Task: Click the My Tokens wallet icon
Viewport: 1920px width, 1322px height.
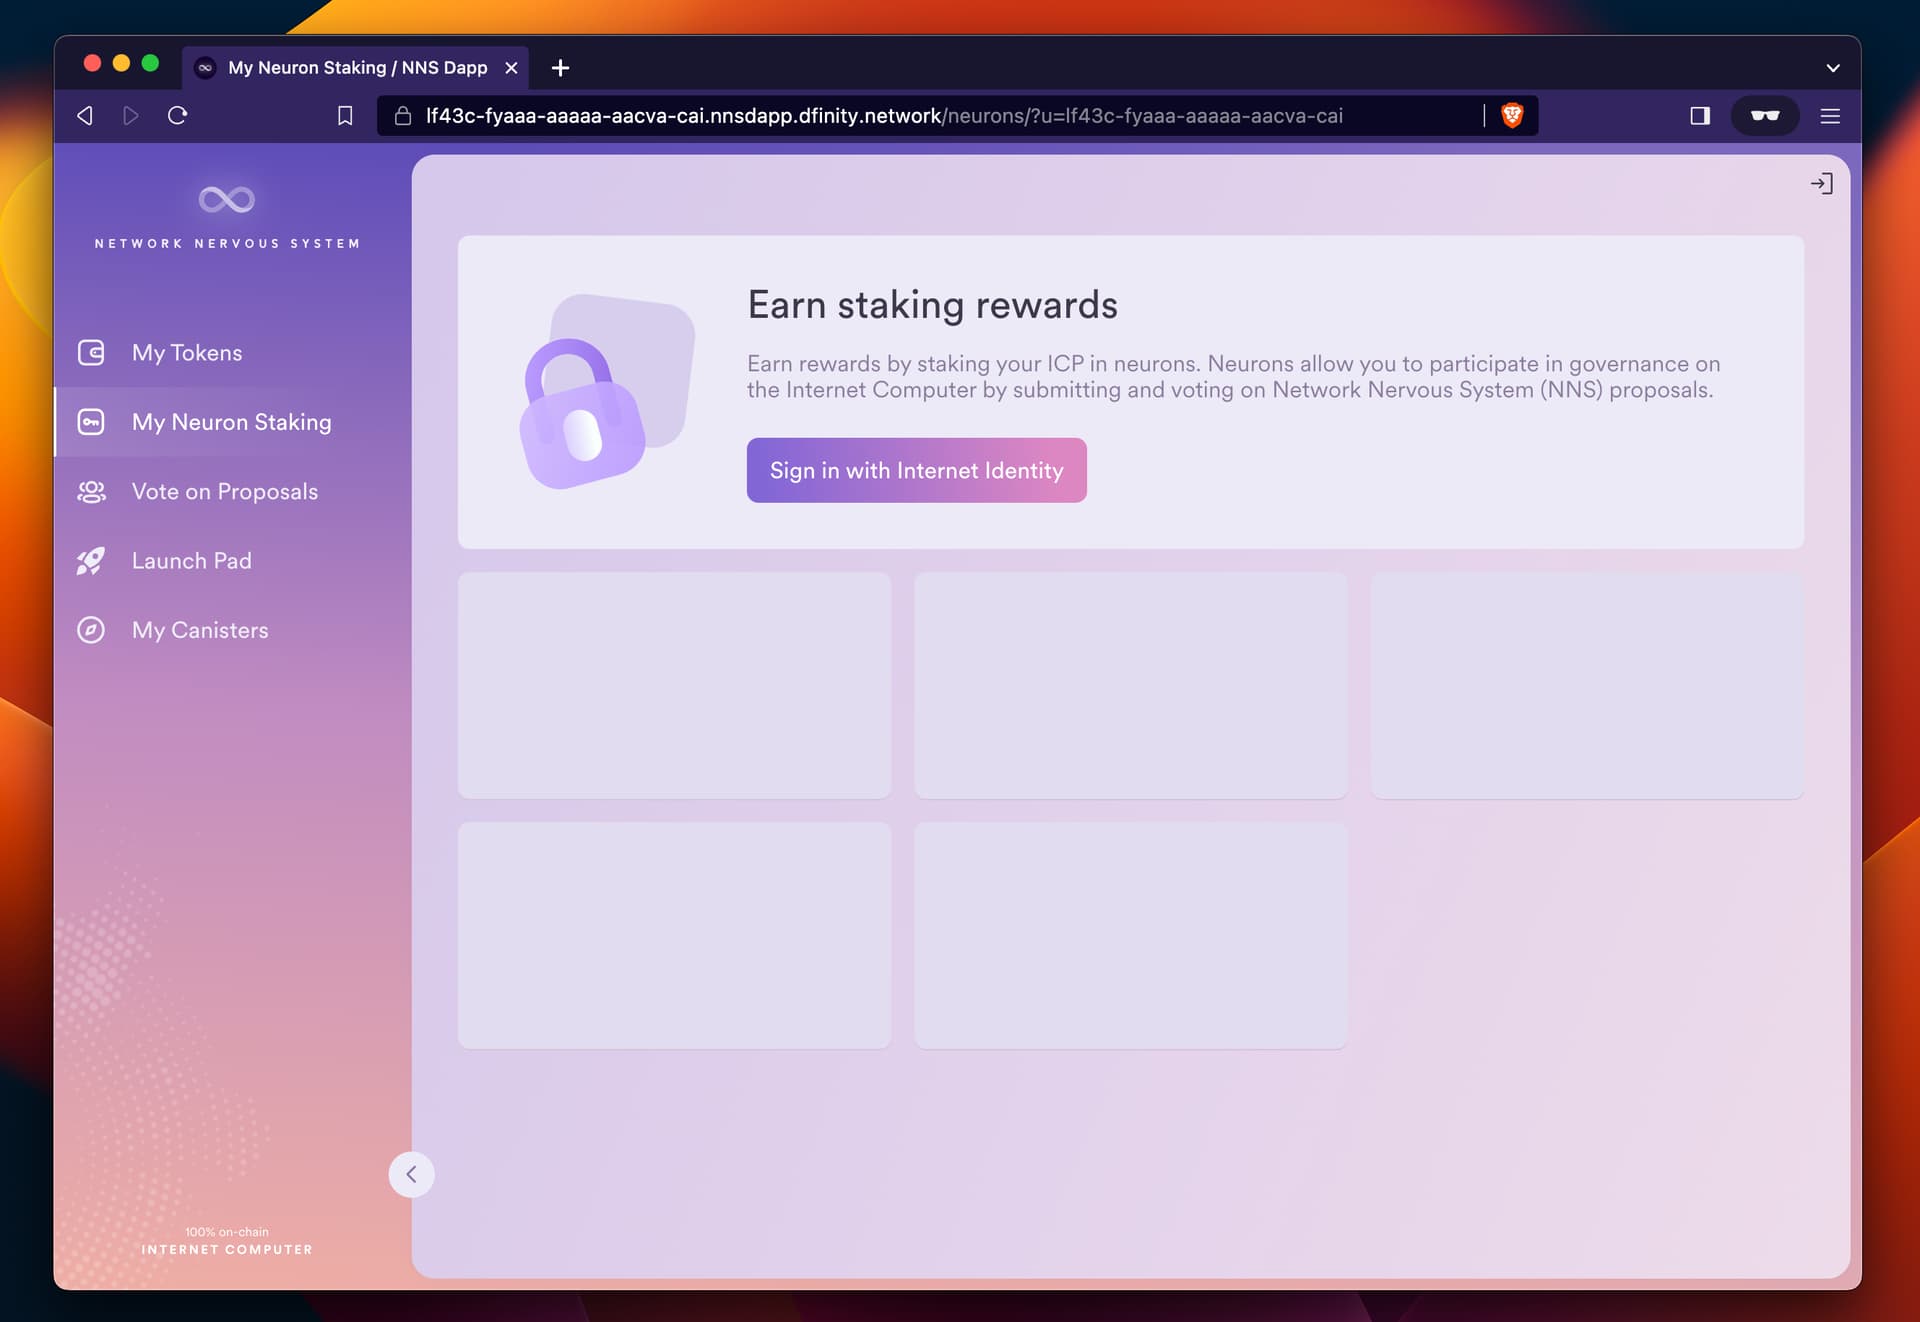Action: (x=91, y=352)
